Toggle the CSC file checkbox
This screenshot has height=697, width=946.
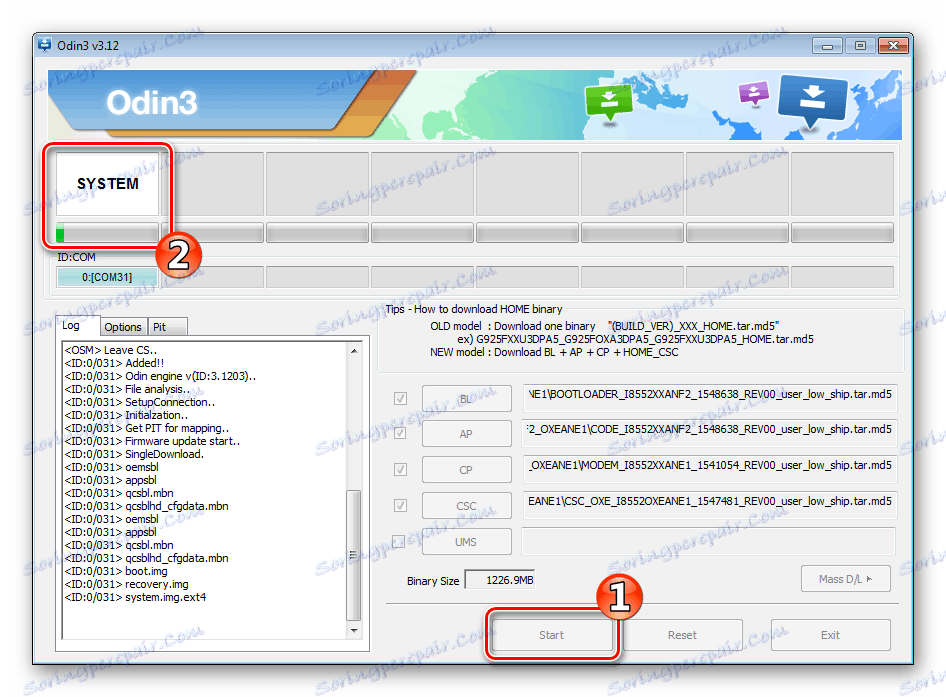tap(400, 505)
